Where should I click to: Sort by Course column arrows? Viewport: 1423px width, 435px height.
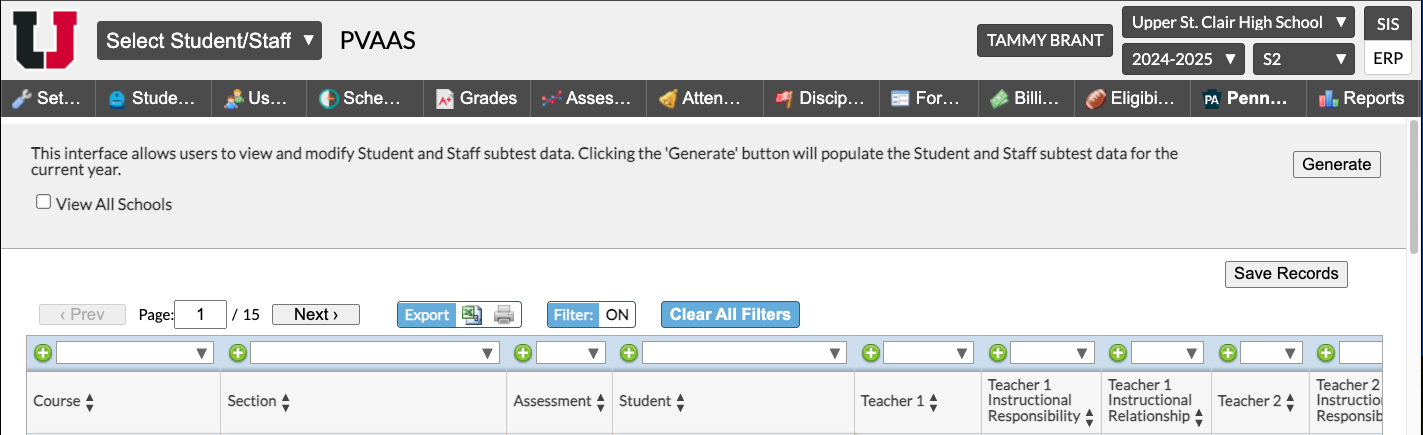[x=90, y=402]
